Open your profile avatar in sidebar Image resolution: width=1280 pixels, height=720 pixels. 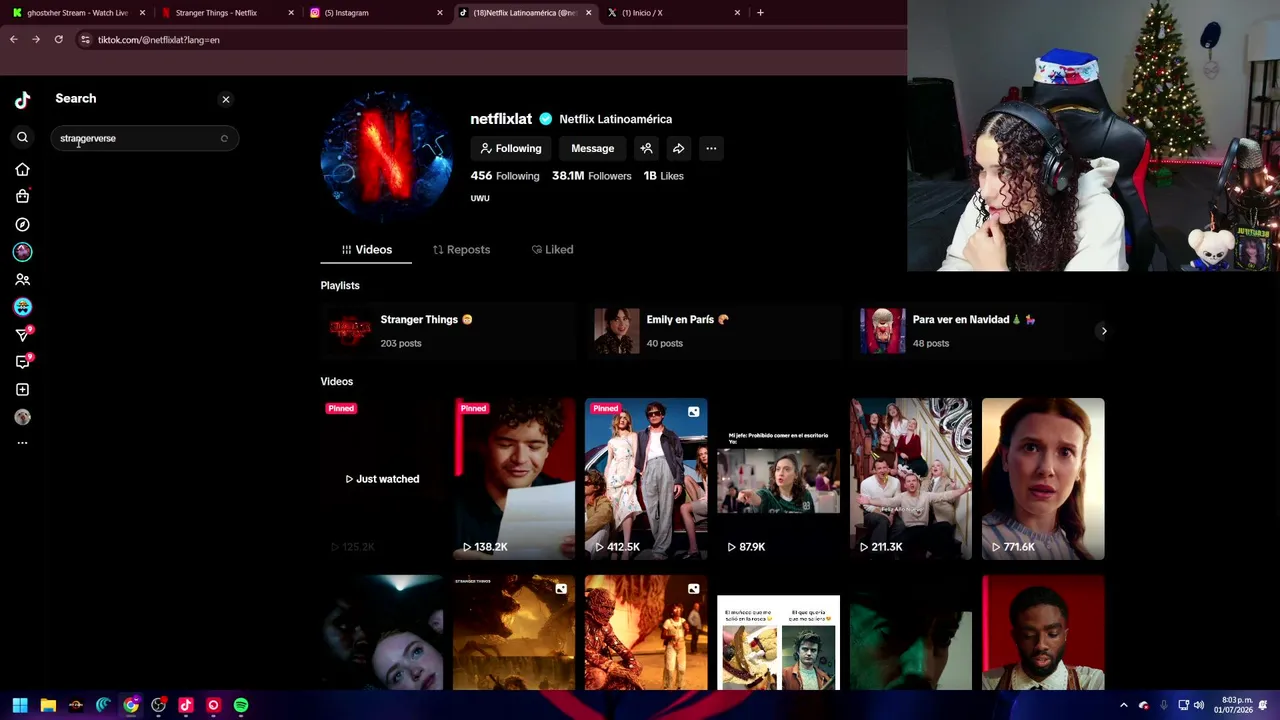tap(22, 417)
